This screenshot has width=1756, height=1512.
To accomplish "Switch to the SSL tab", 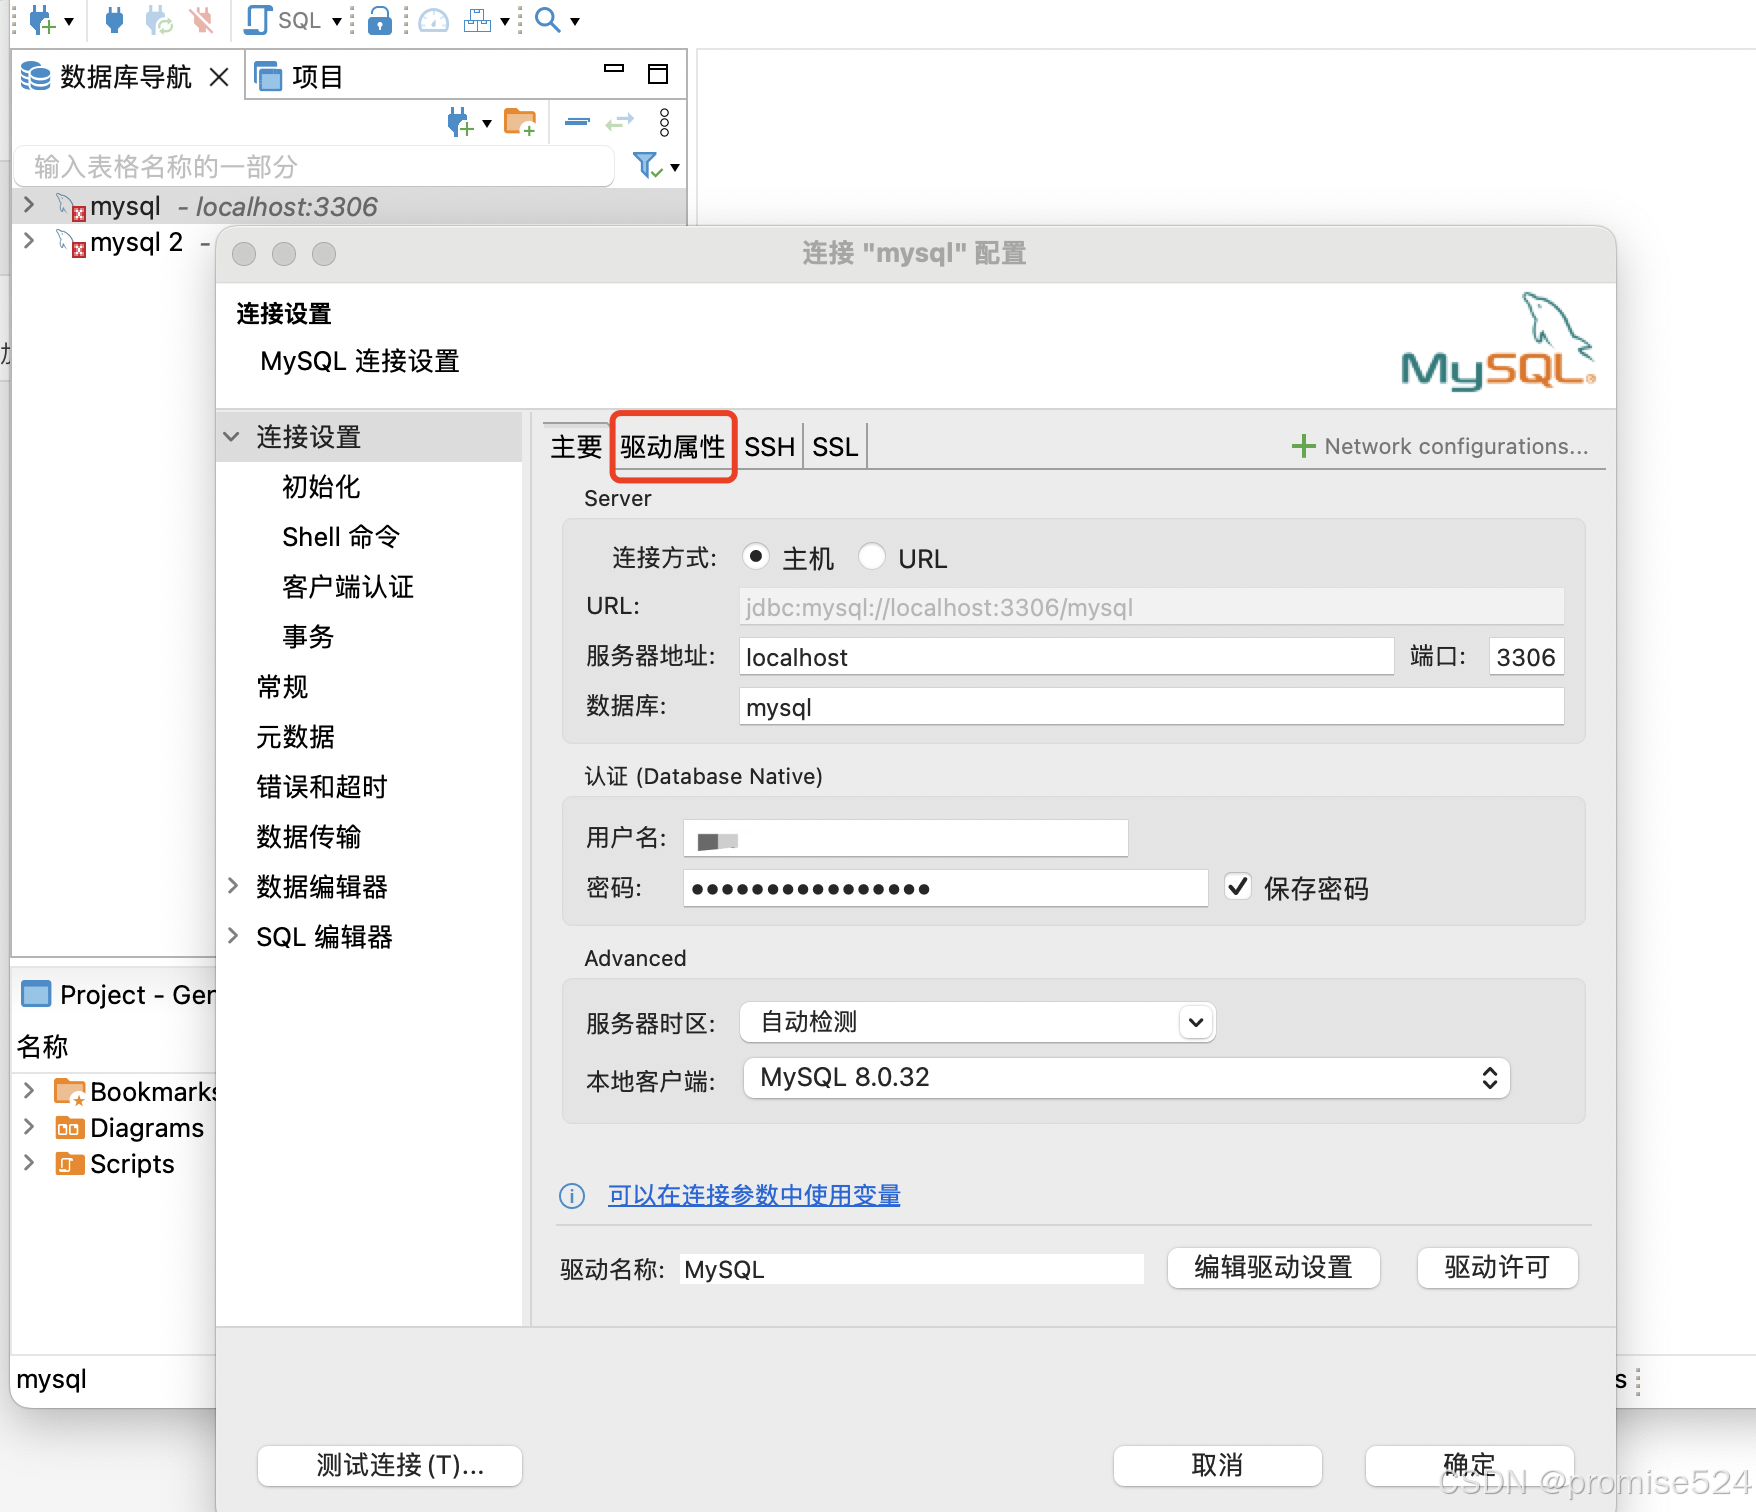I will click(835, 447).
